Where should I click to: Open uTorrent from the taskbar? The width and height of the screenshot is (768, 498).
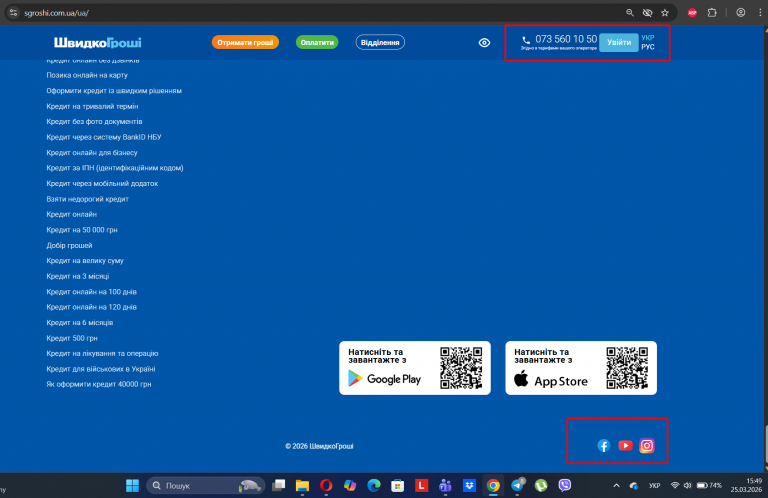[x=541, y=485]
